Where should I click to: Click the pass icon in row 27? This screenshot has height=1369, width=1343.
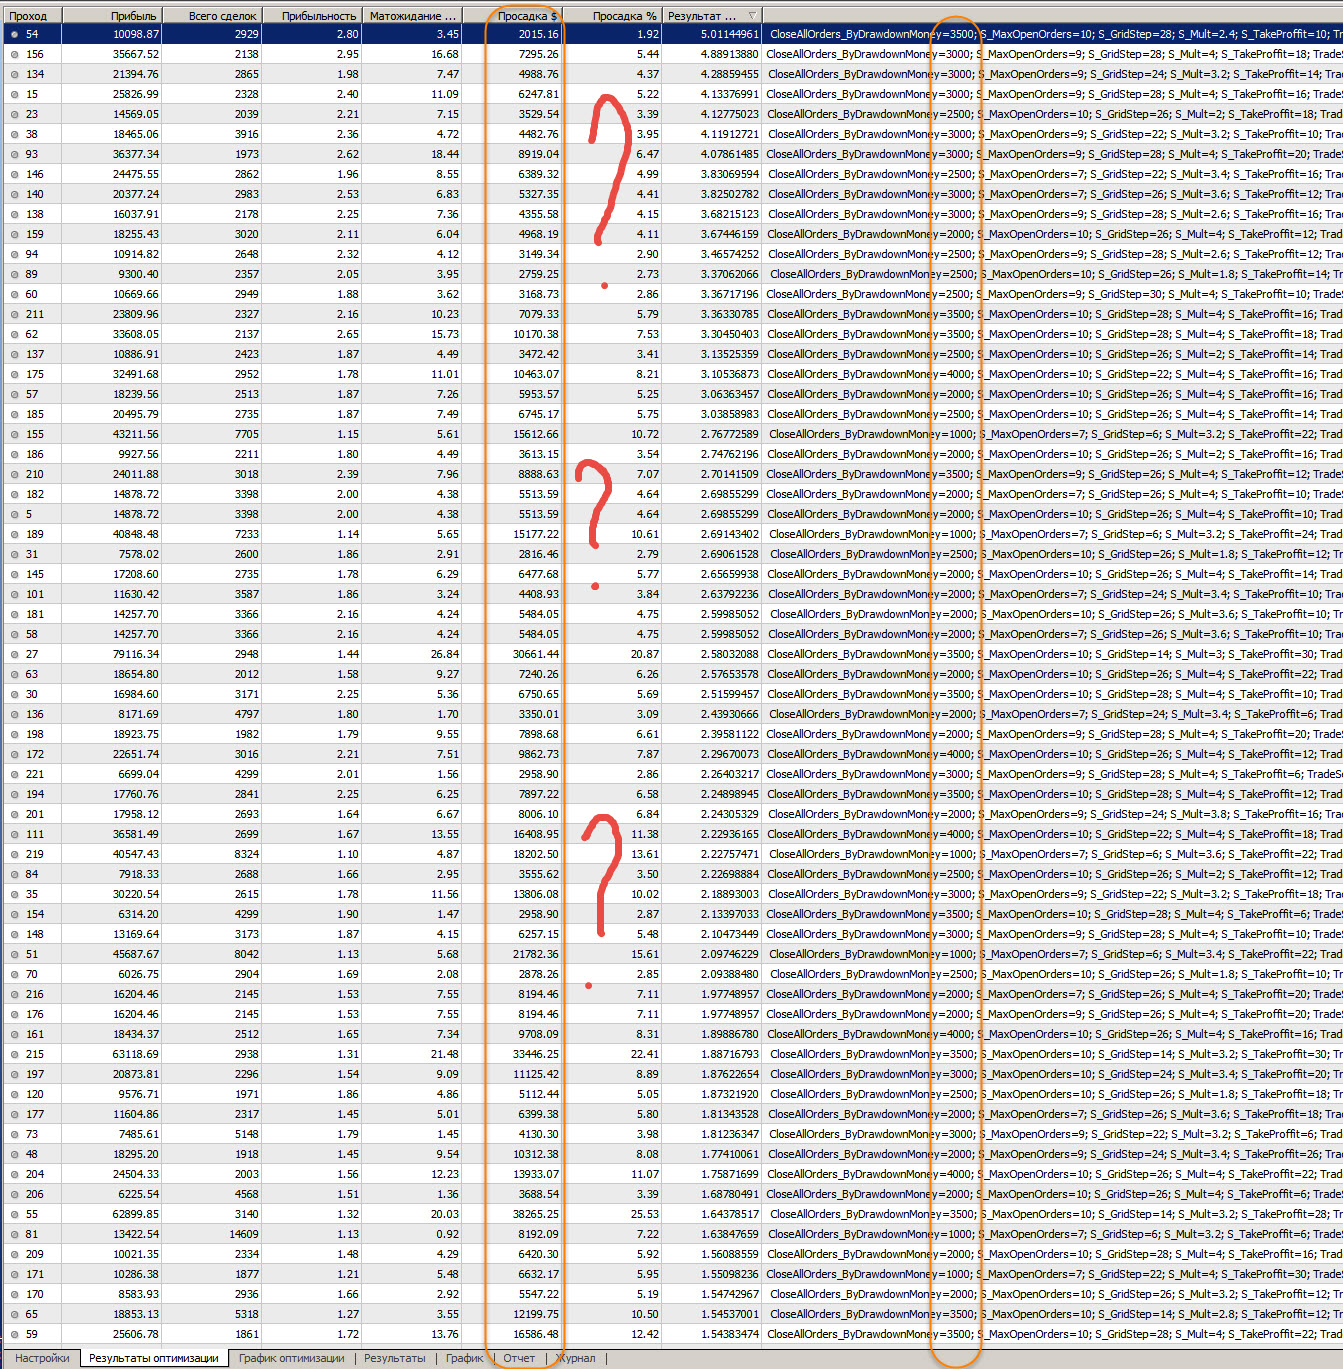(14, 654)
